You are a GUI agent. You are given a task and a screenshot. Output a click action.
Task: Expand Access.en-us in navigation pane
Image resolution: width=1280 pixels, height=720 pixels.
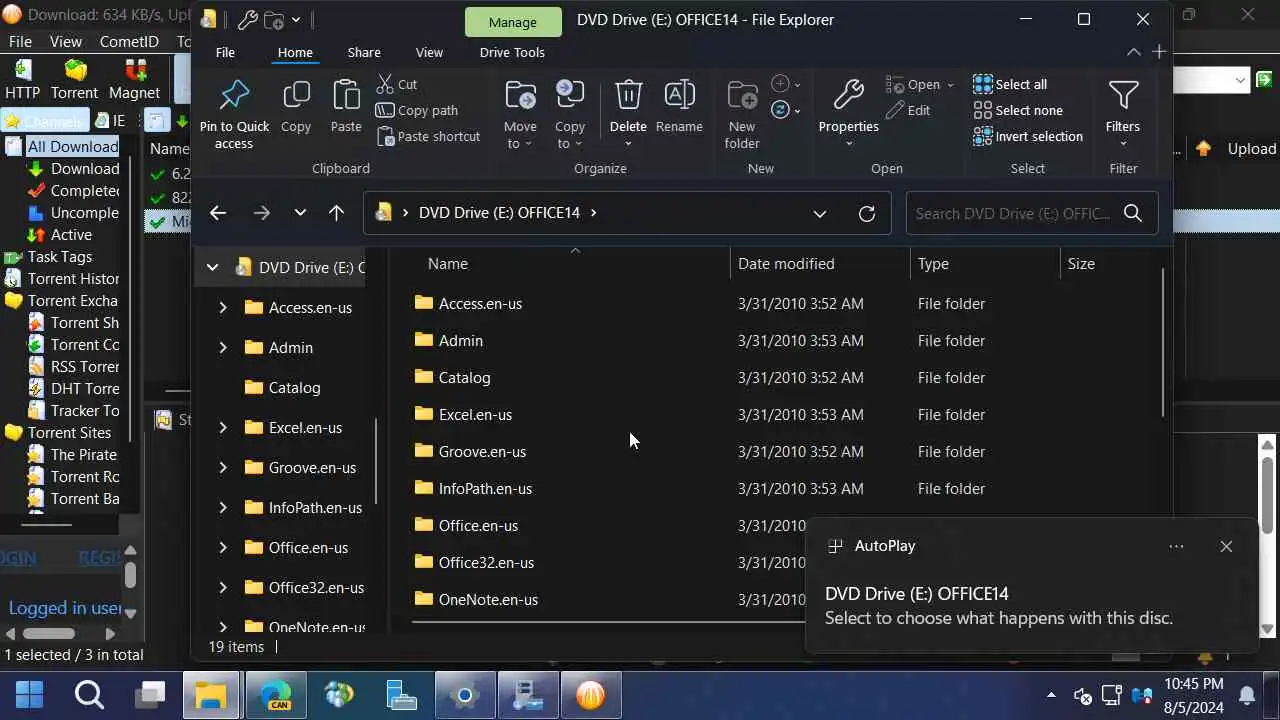[223, 307]
